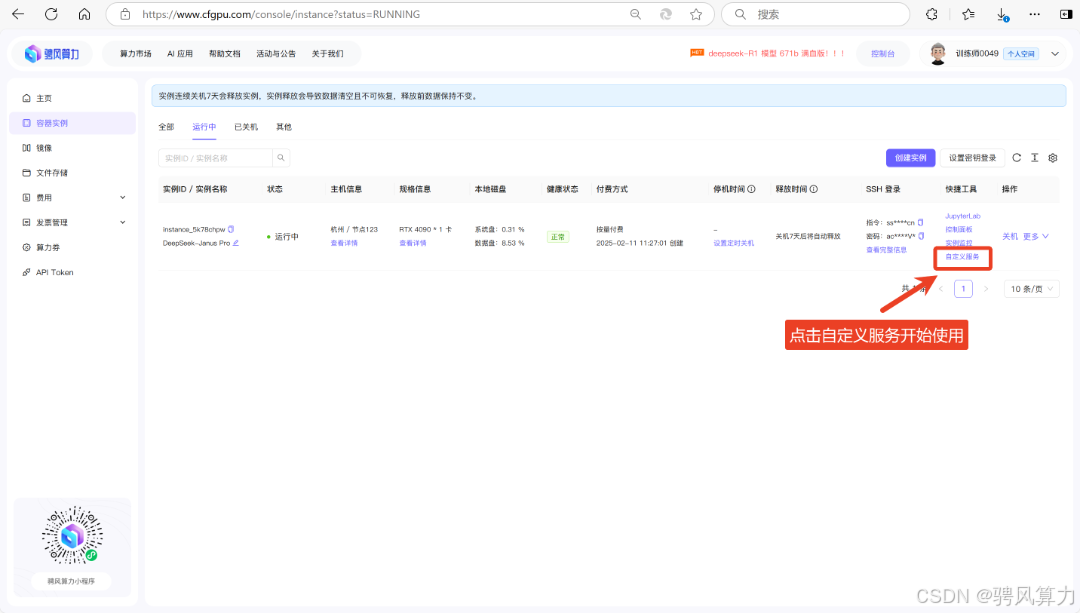Click the 创建实例 button

(x=910, y=158)
